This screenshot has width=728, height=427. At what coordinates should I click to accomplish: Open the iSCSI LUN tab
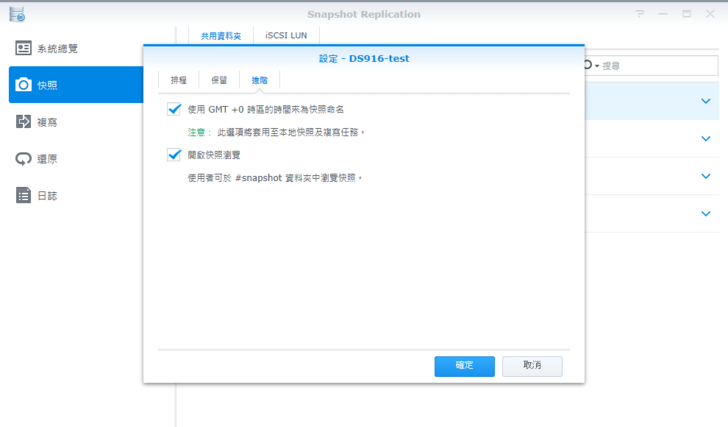pyautogui.click(x=286, y=35)
